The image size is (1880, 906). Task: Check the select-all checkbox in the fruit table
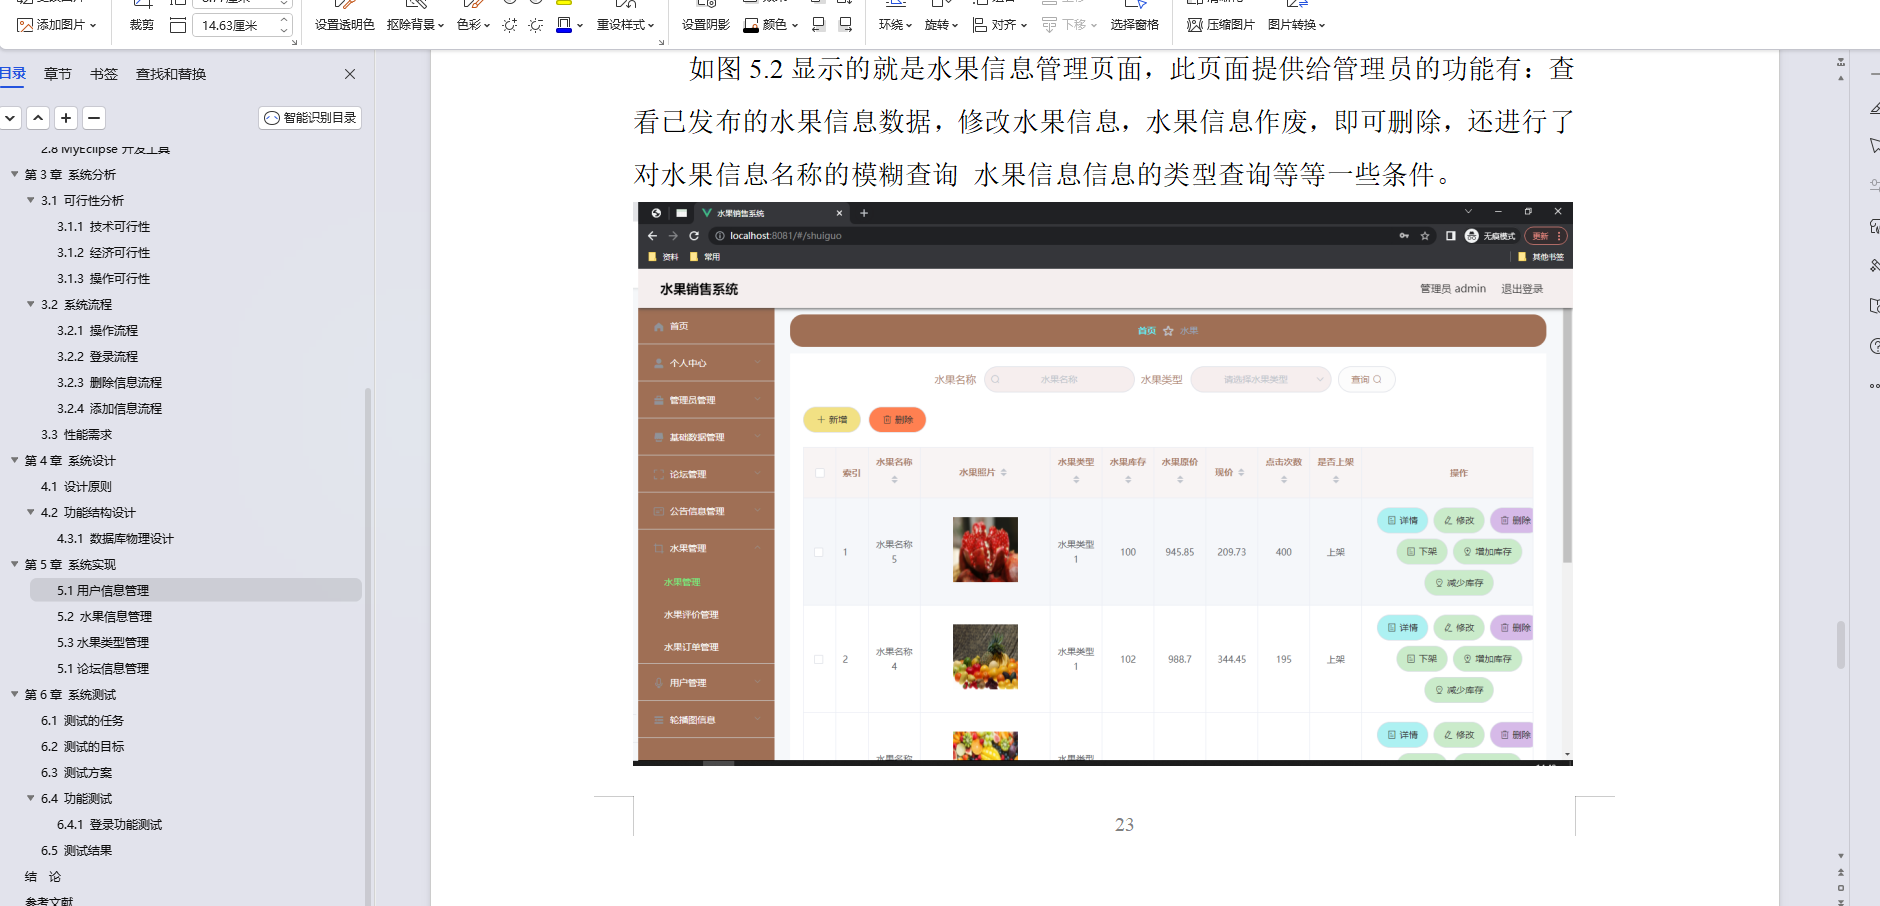(818, 473)
